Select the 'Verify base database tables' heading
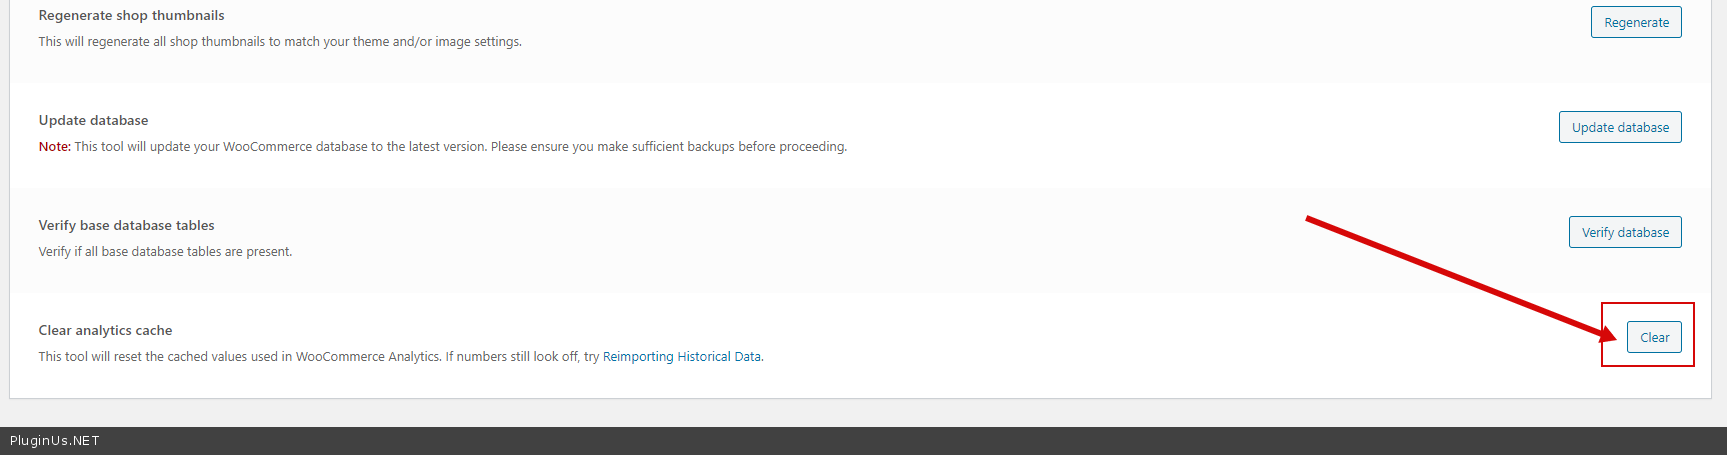 click(126, 225)
